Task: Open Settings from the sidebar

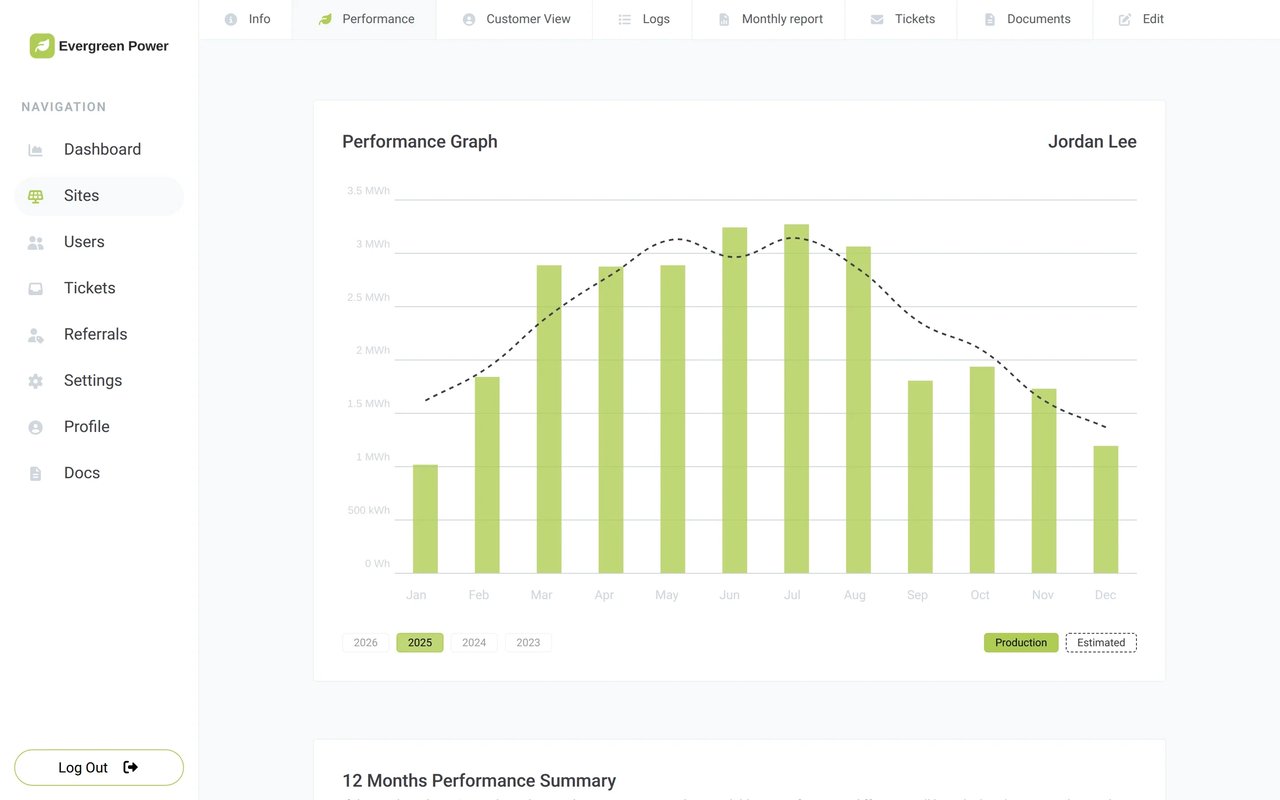Action: pos(99,381)
